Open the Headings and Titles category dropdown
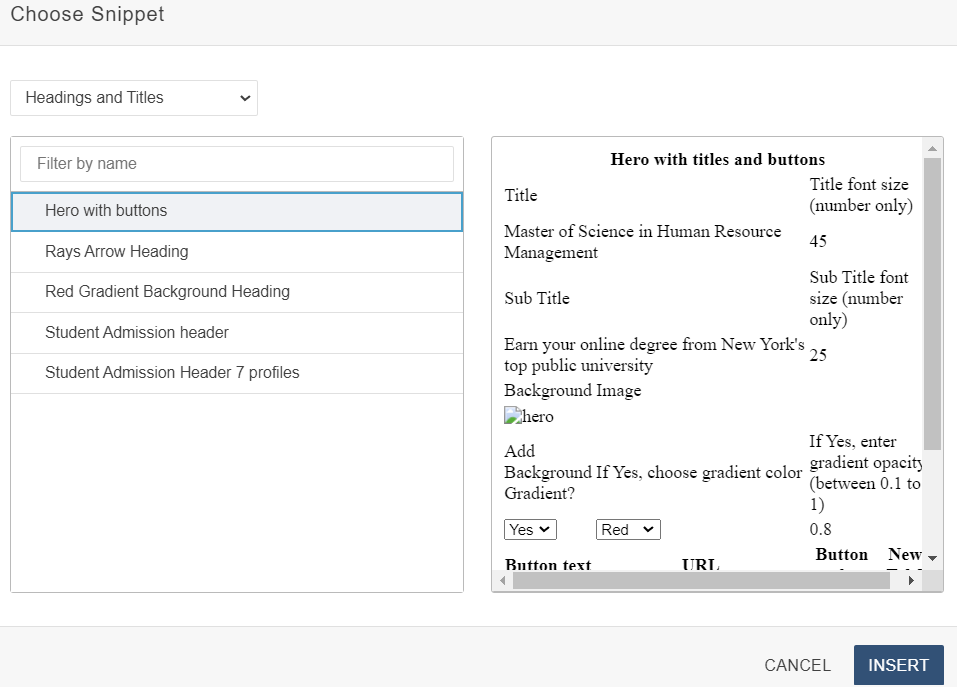957x687 pixels. tap(134, 98)
